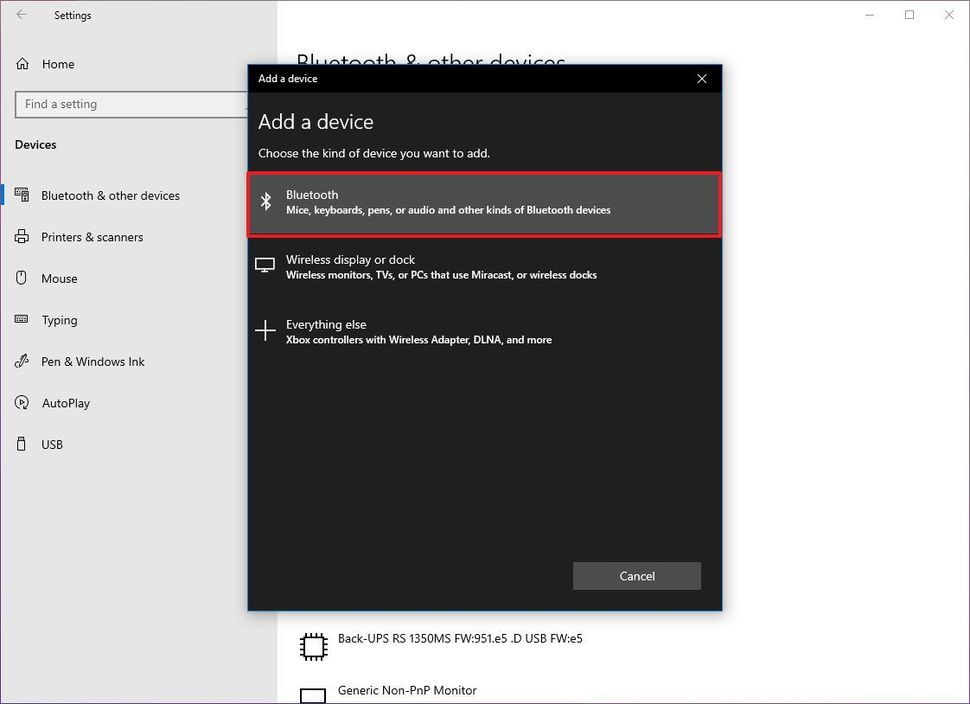Click the Typing keyboard icon

22,320
